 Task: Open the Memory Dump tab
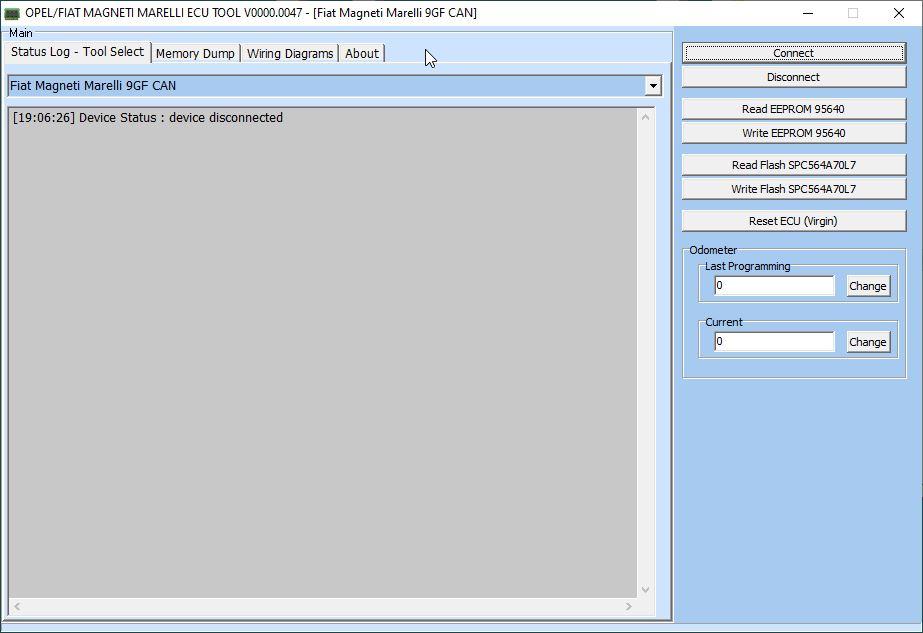pyautogui.click(x=195, y=54)
